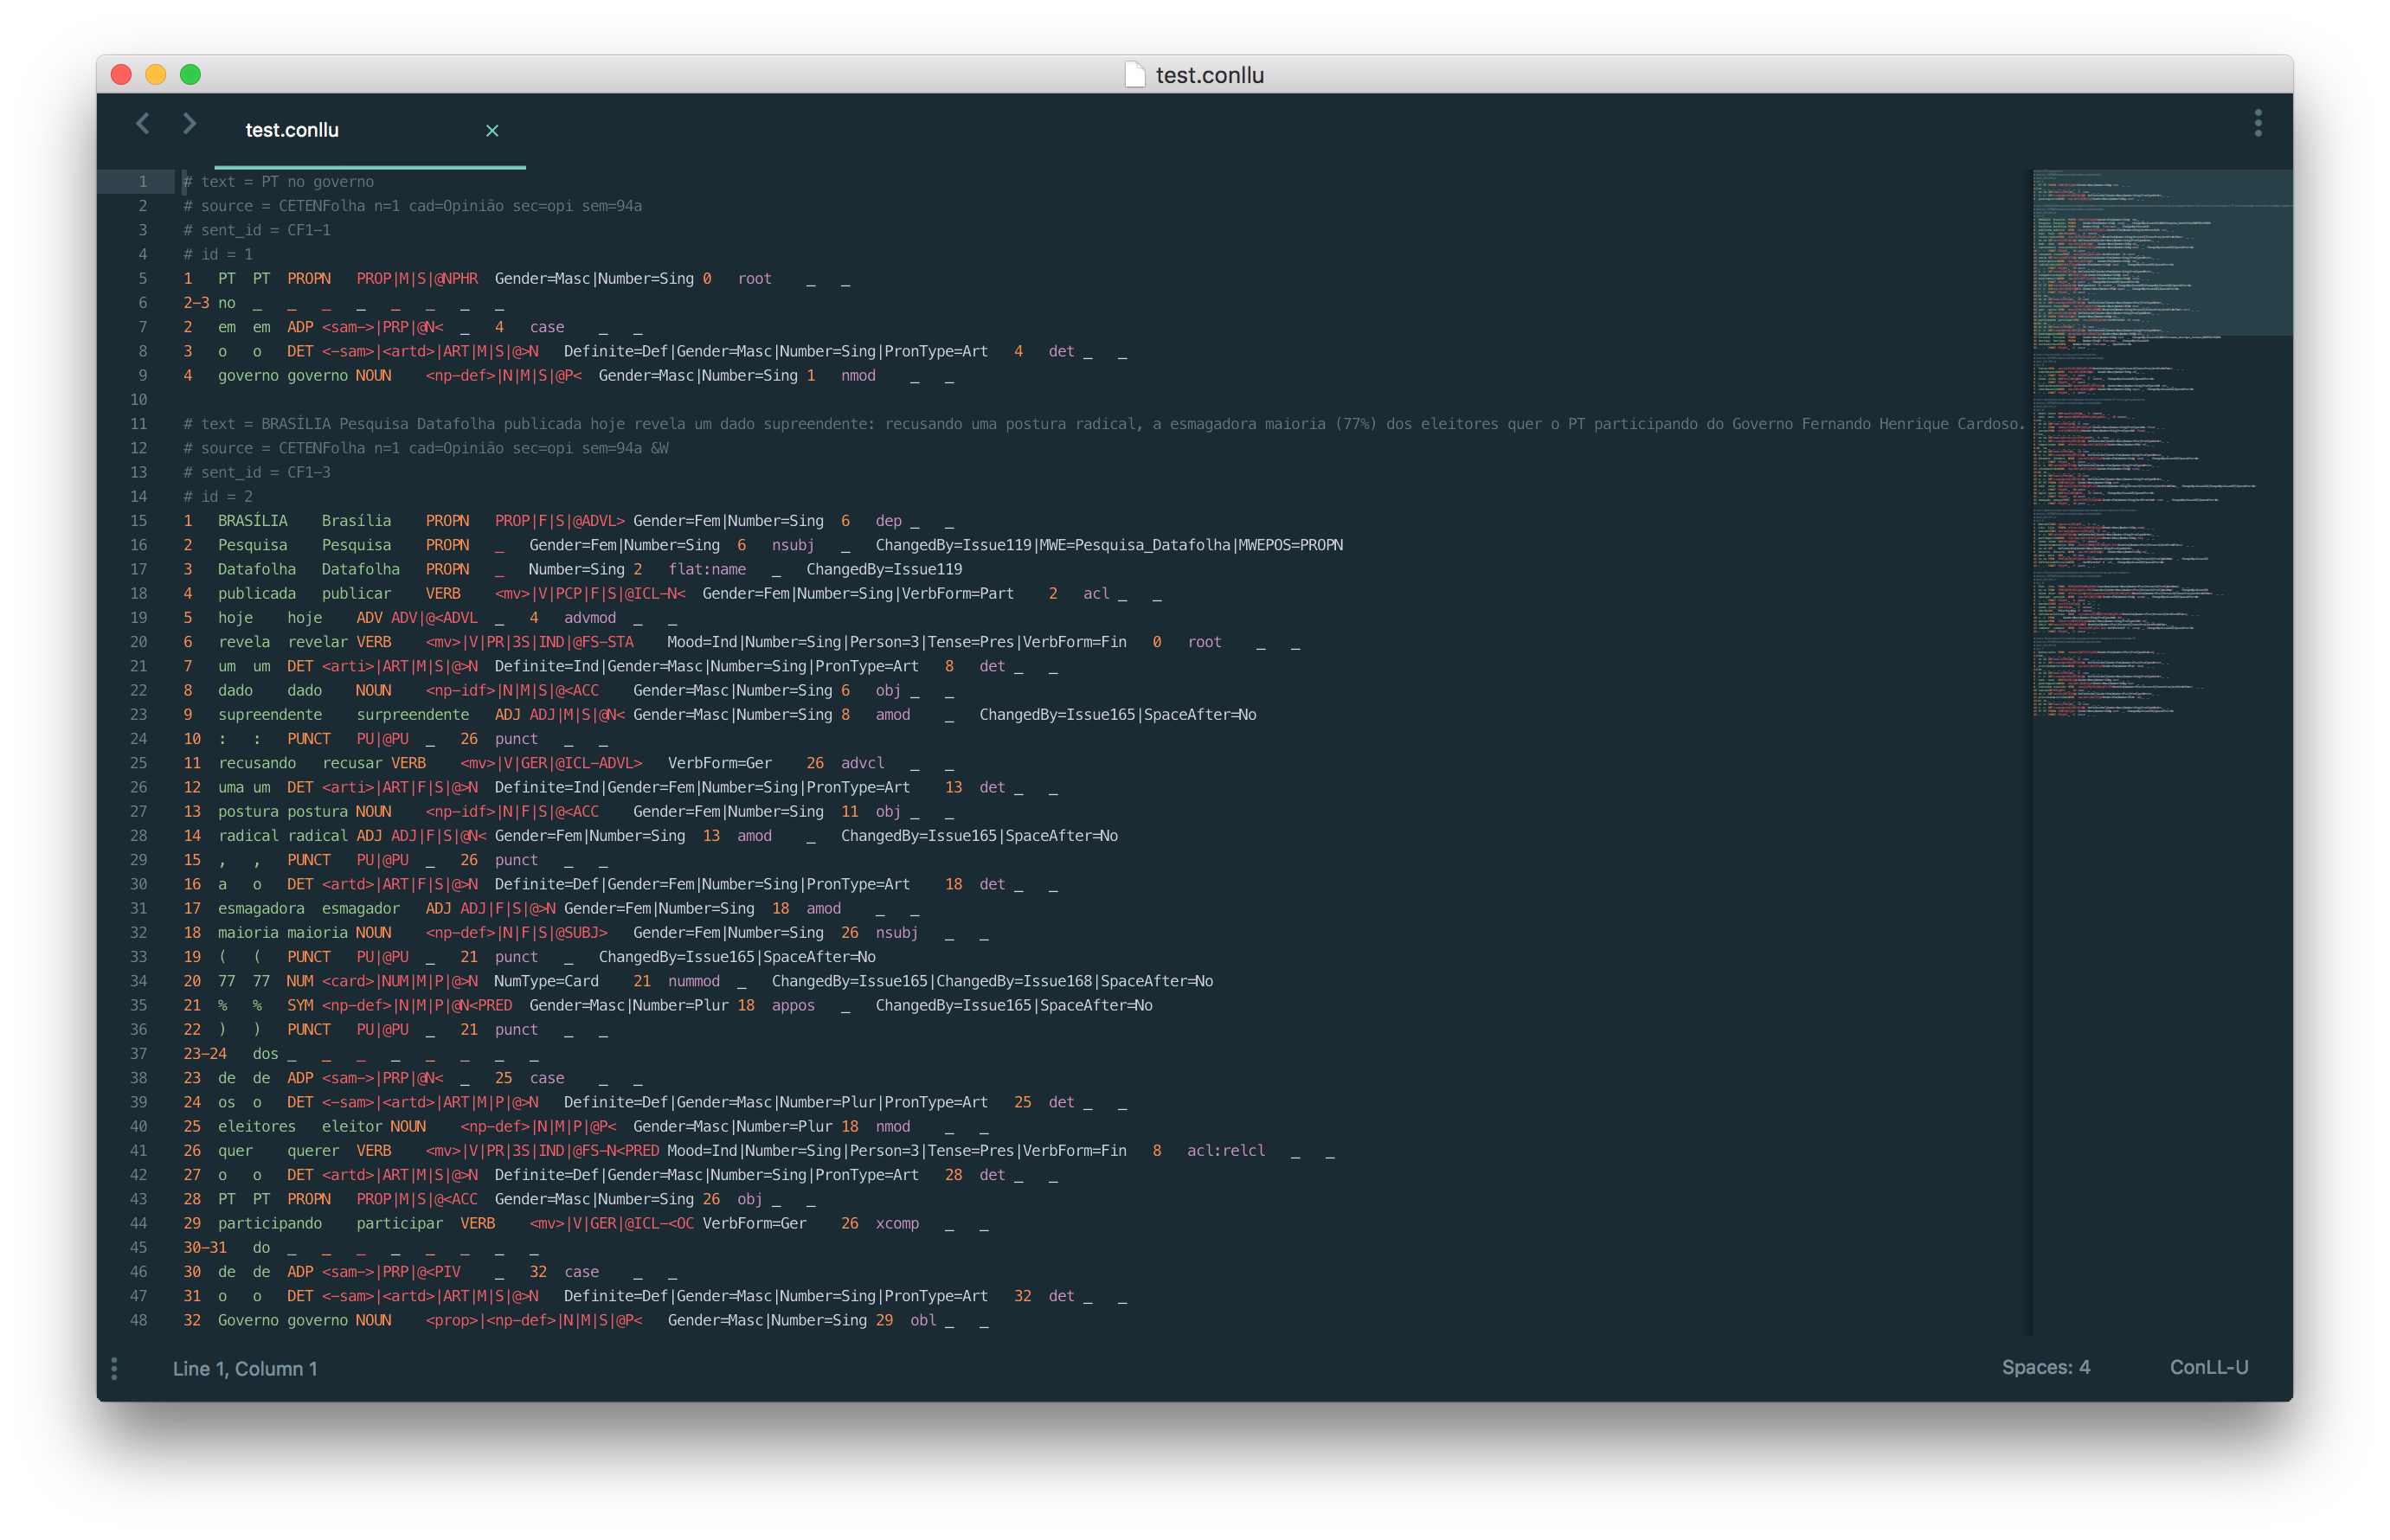Click the forward navigation arrow
Image resolution: width=2390 pixels, height=1540 pixels.
(x=189, y=123)
